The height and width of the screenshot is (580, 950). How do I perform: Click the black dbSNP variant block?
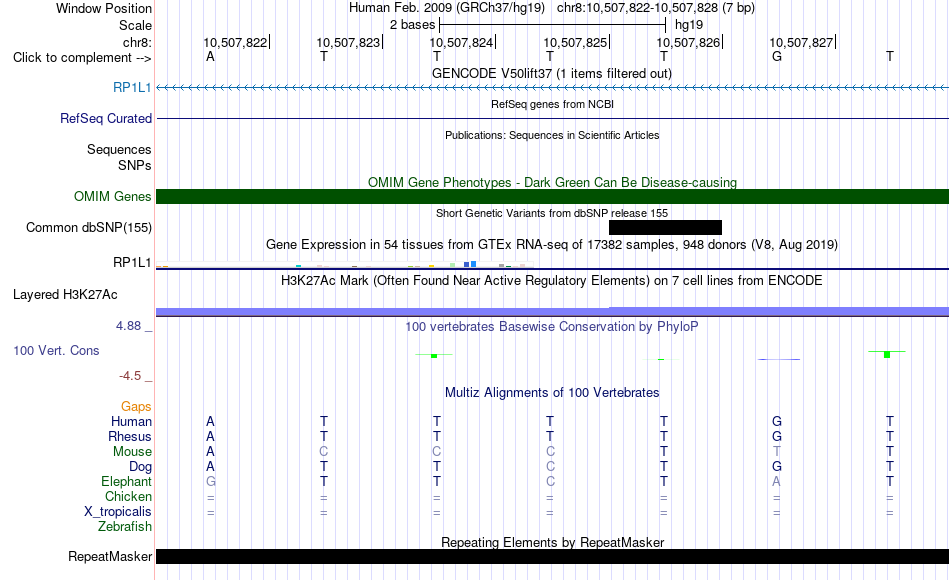coord(665,227)
